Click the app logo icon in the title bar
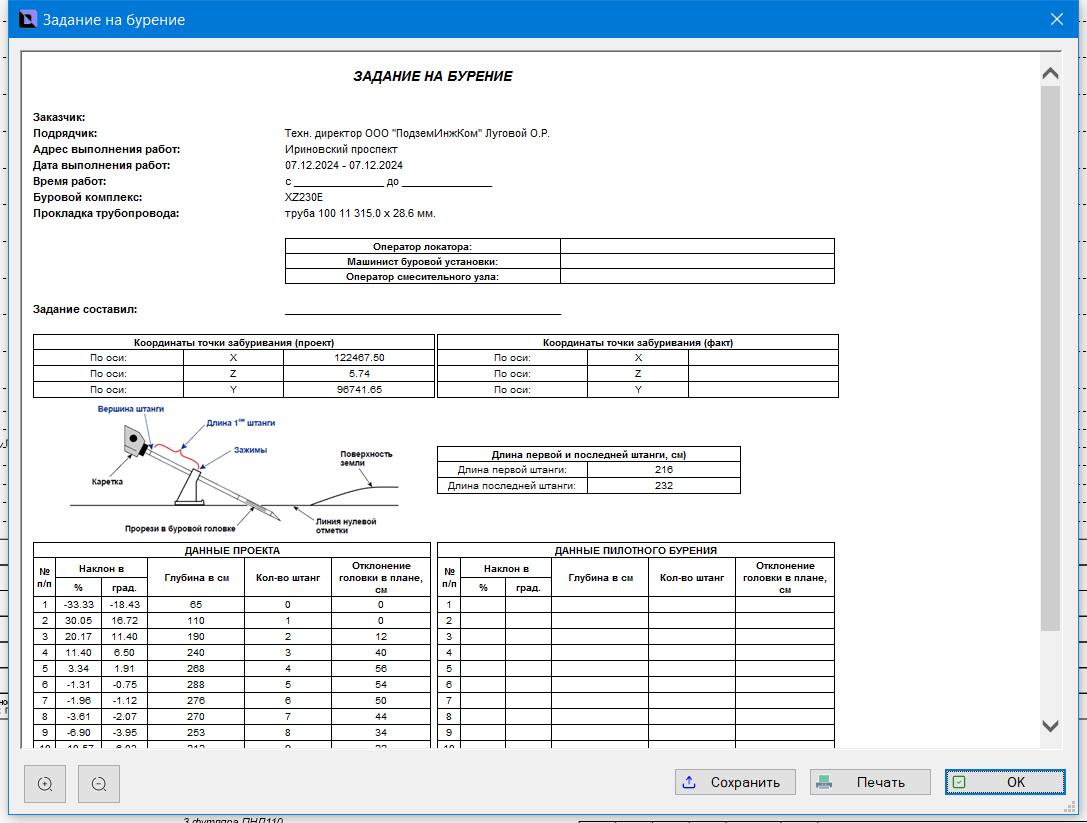This screenshot has height=823, width=1087. pyautogui.click(x=28, y=19)
